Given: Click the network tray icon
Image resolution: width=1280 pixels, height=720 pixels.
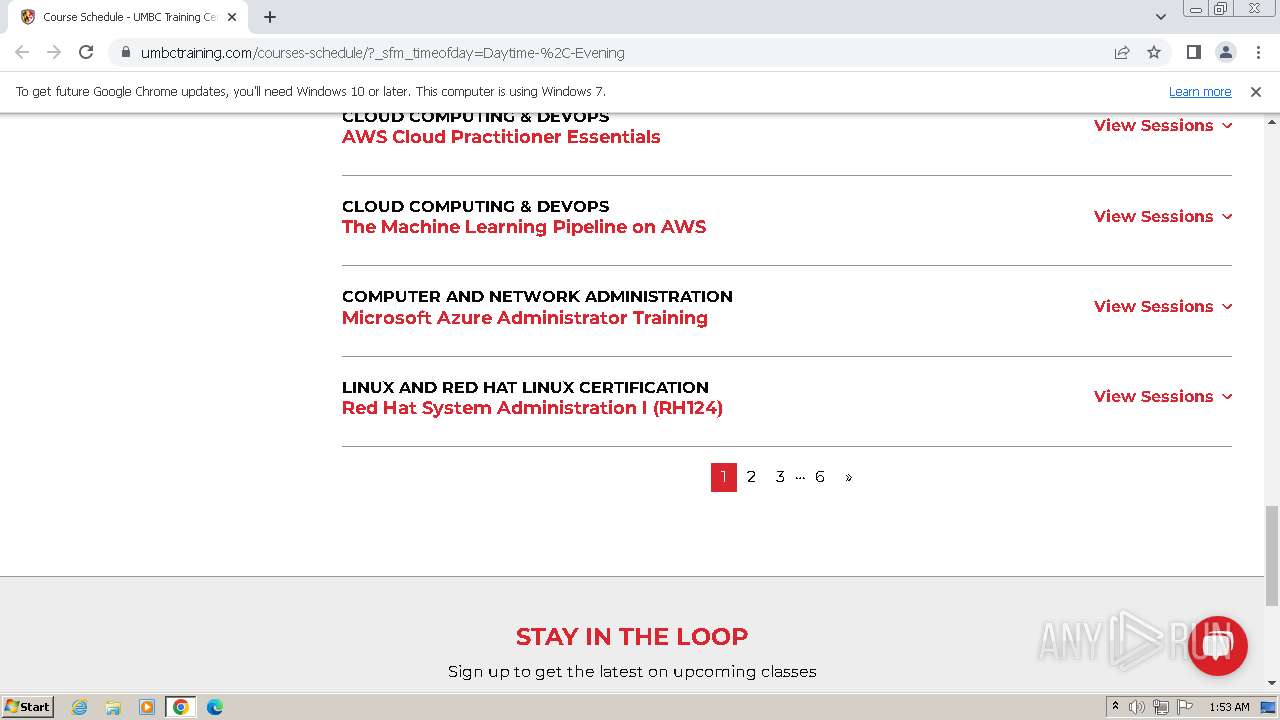Looking at the screenshot, I should pos(1161,707).
